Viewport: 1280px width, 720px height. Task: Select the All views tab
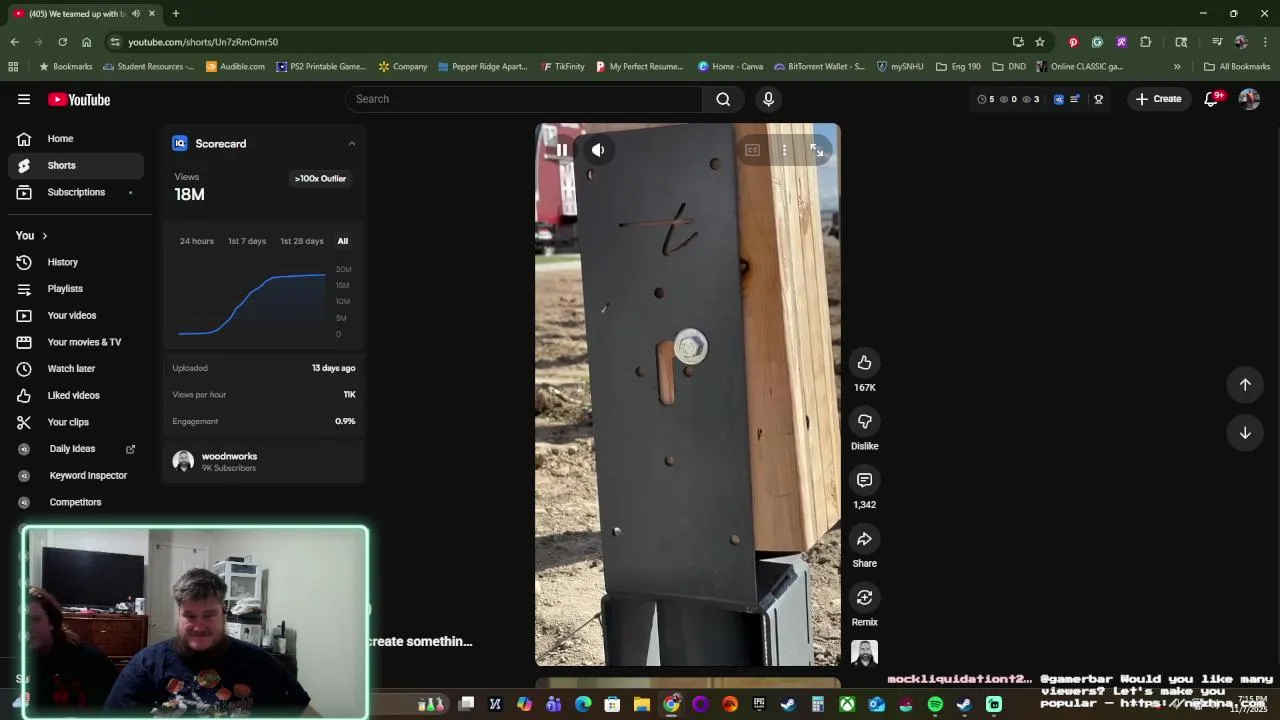pyautogui.click(x=343, y=241)
